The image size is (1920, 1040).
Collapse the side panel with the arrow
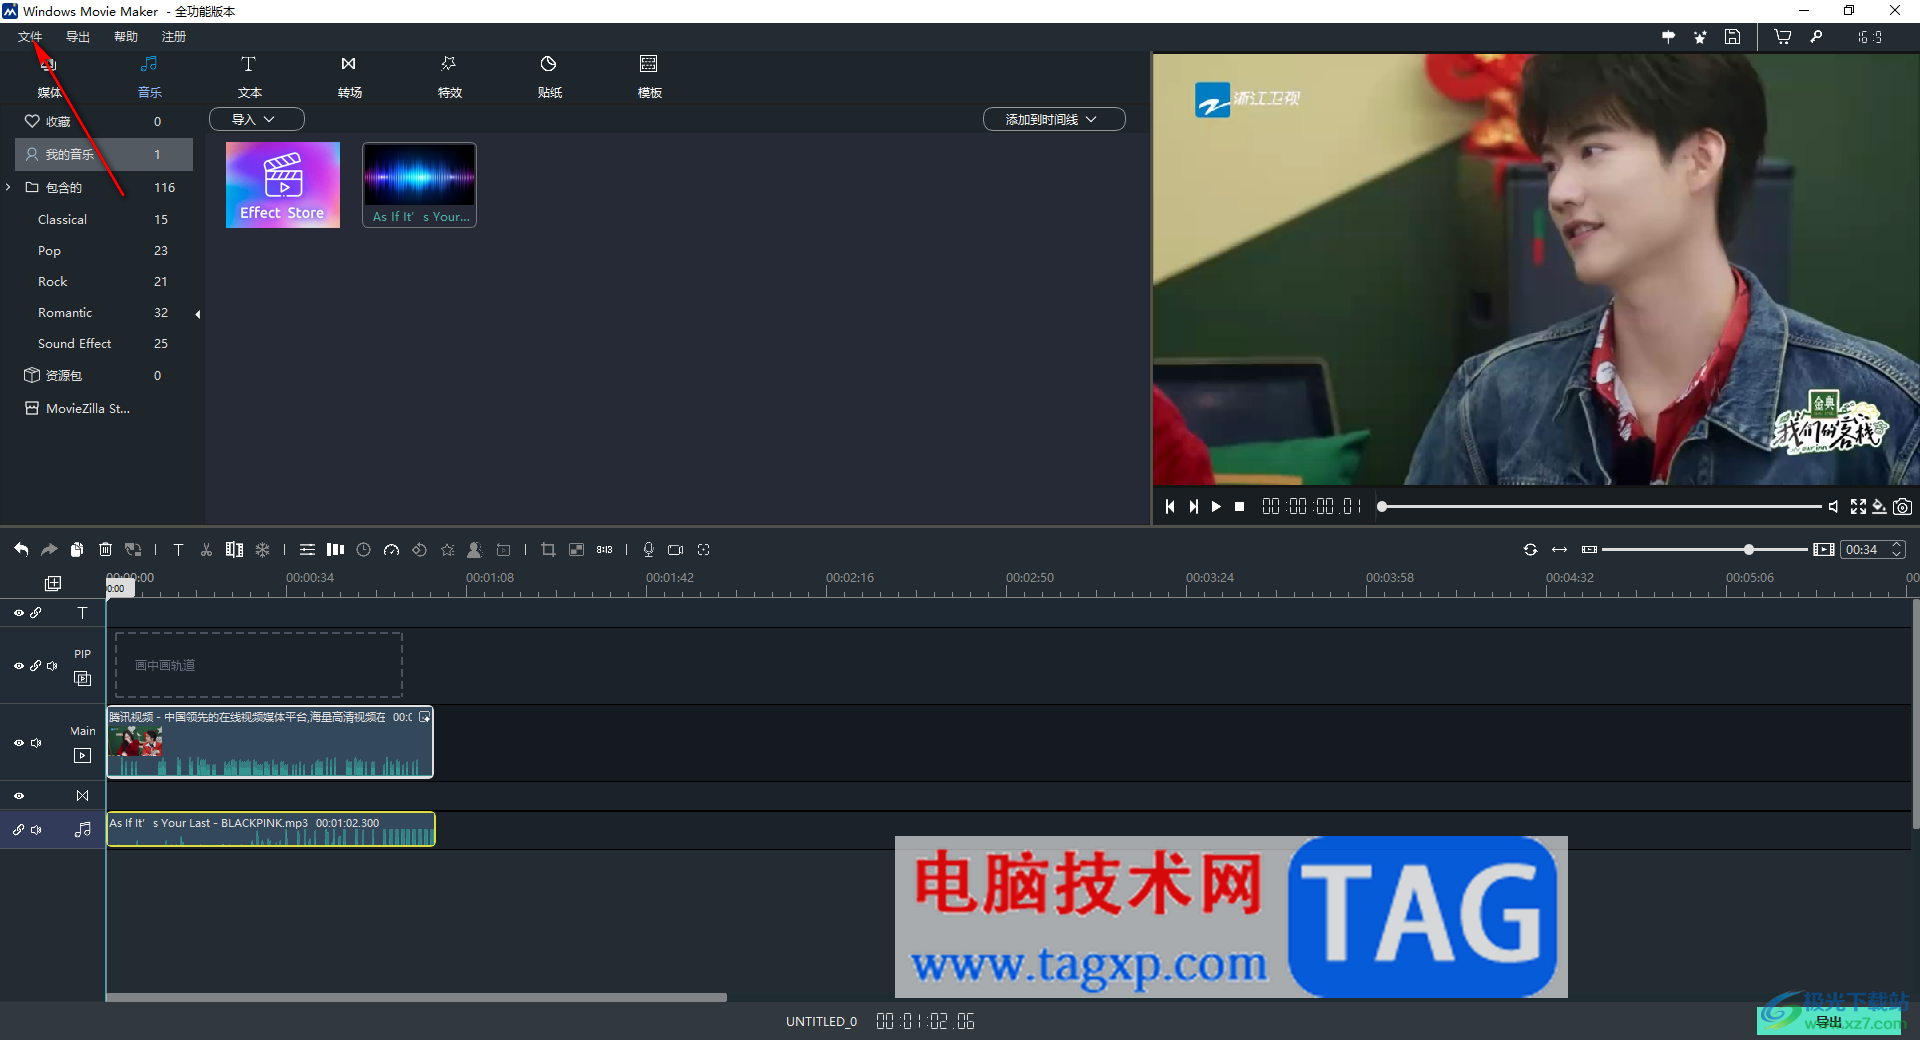click(x=198, y=314)
